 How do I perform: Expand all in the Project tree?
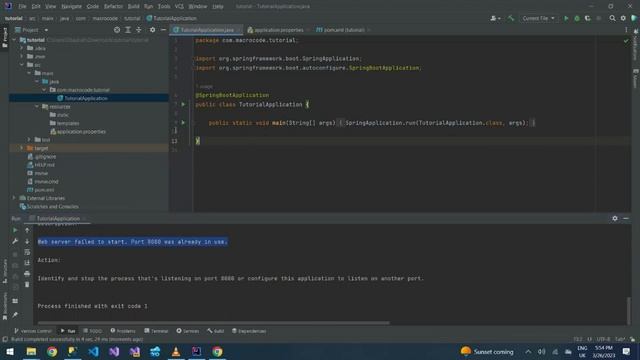click(x=128, y=30)
